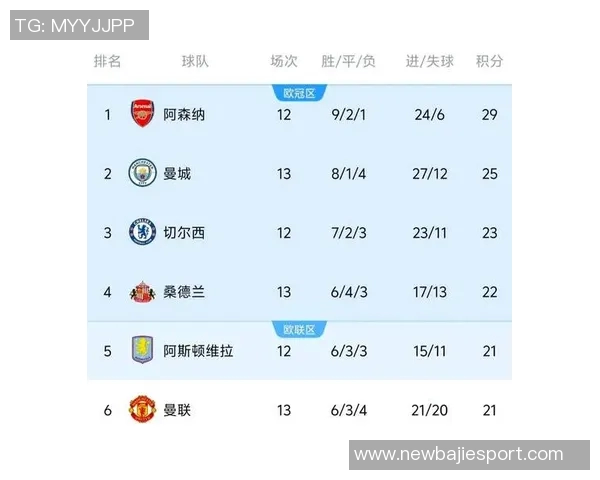Click the Aston Villa club crest
The image size is (600, 480).
tap(142, 350)
